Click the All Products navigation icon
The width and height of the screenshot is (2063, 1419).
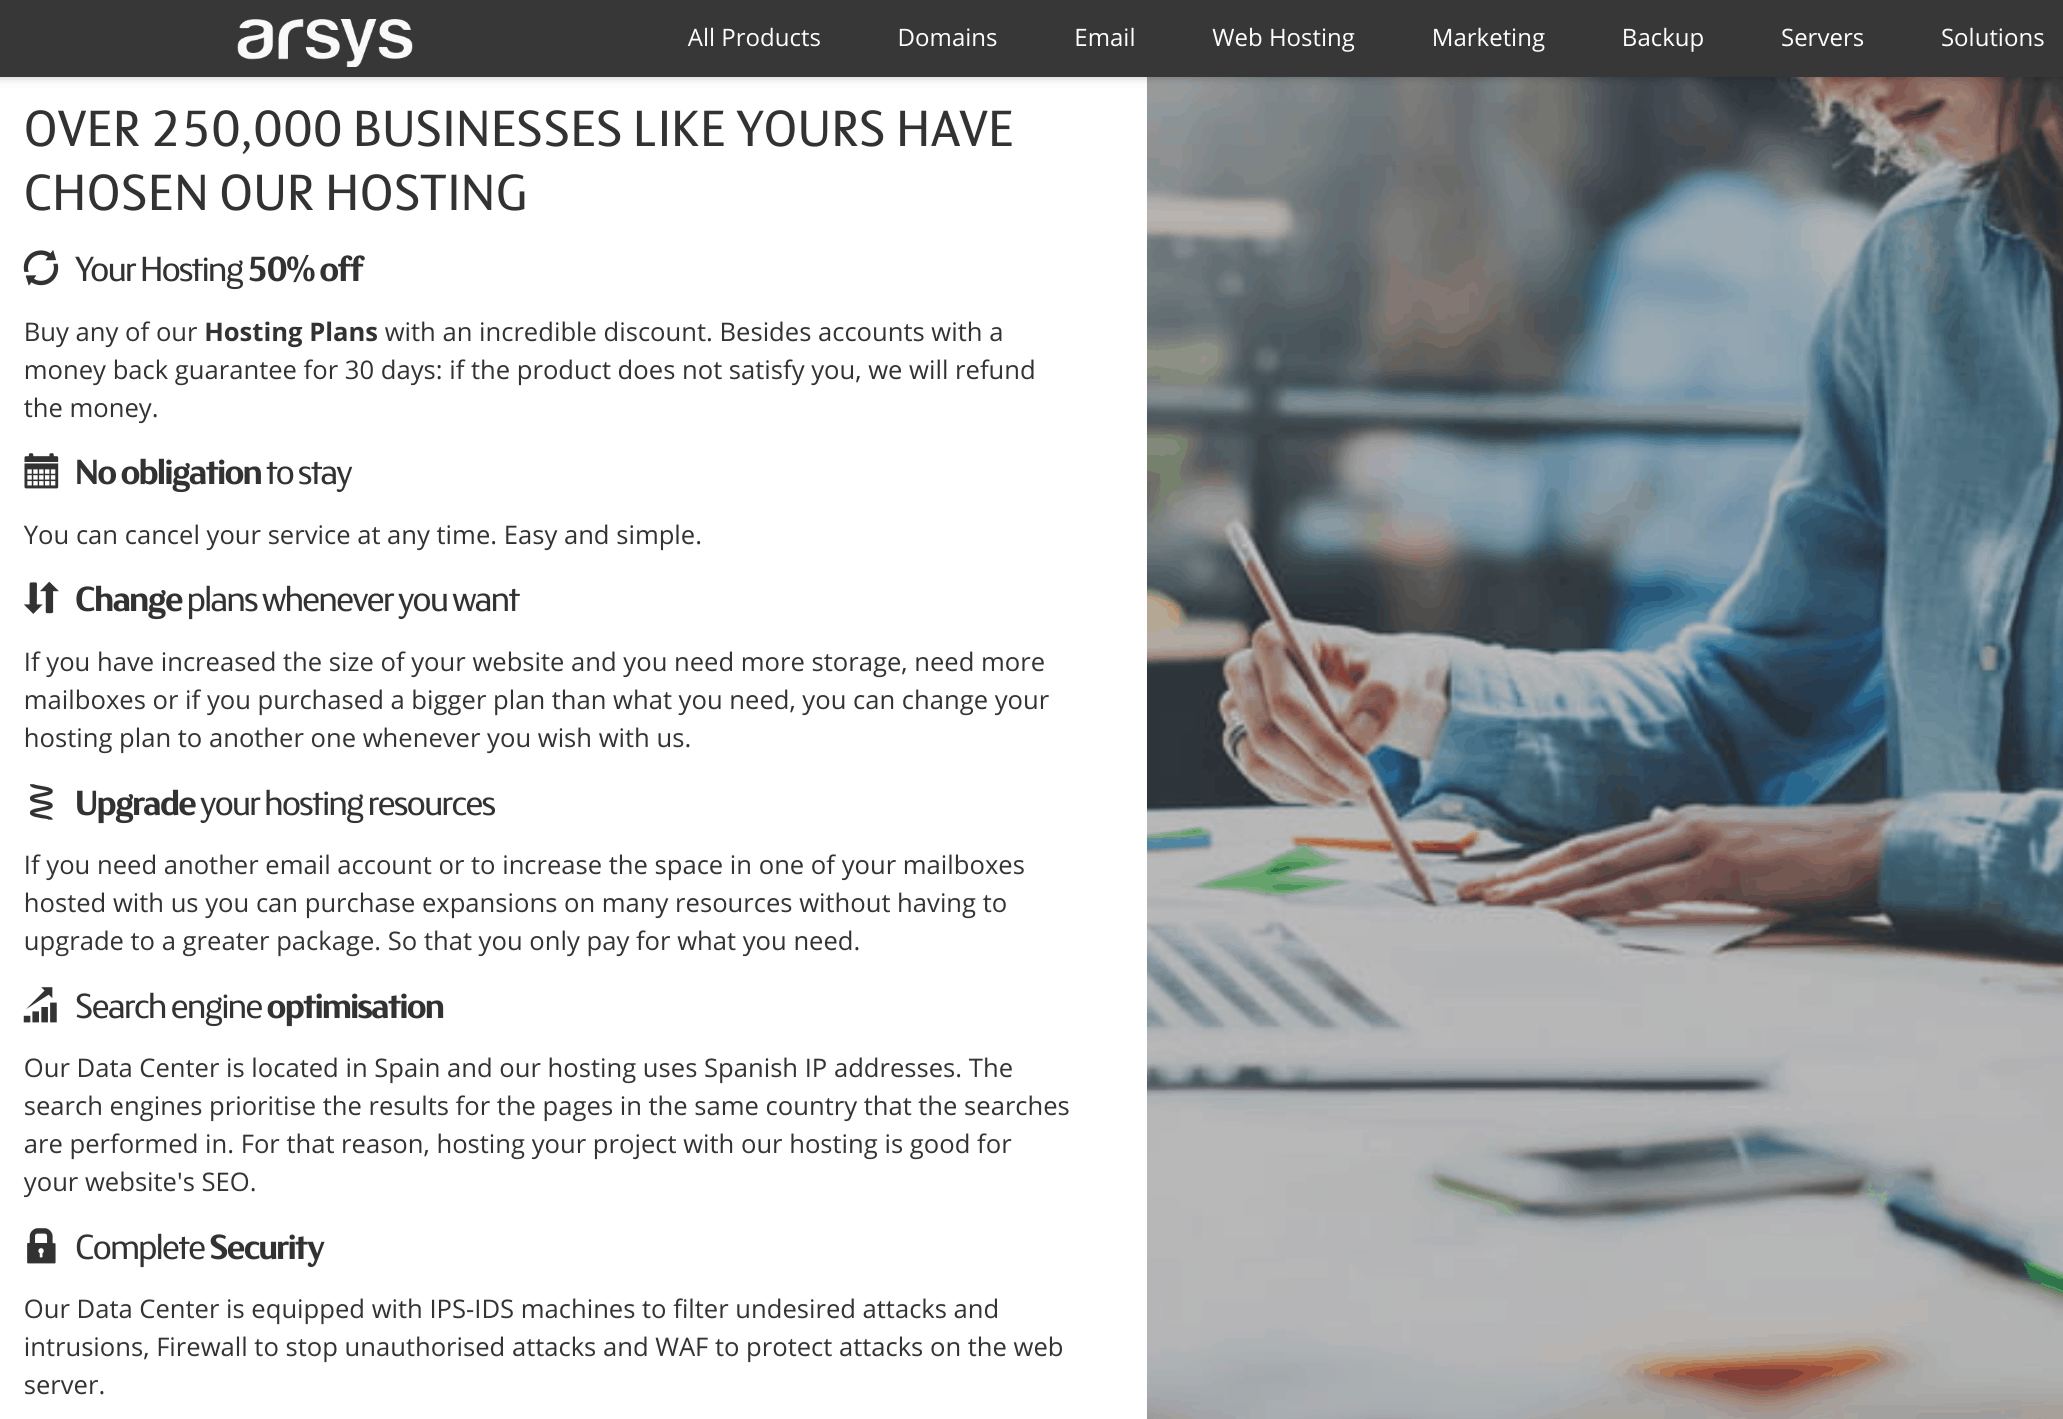(x=751, y=38)
